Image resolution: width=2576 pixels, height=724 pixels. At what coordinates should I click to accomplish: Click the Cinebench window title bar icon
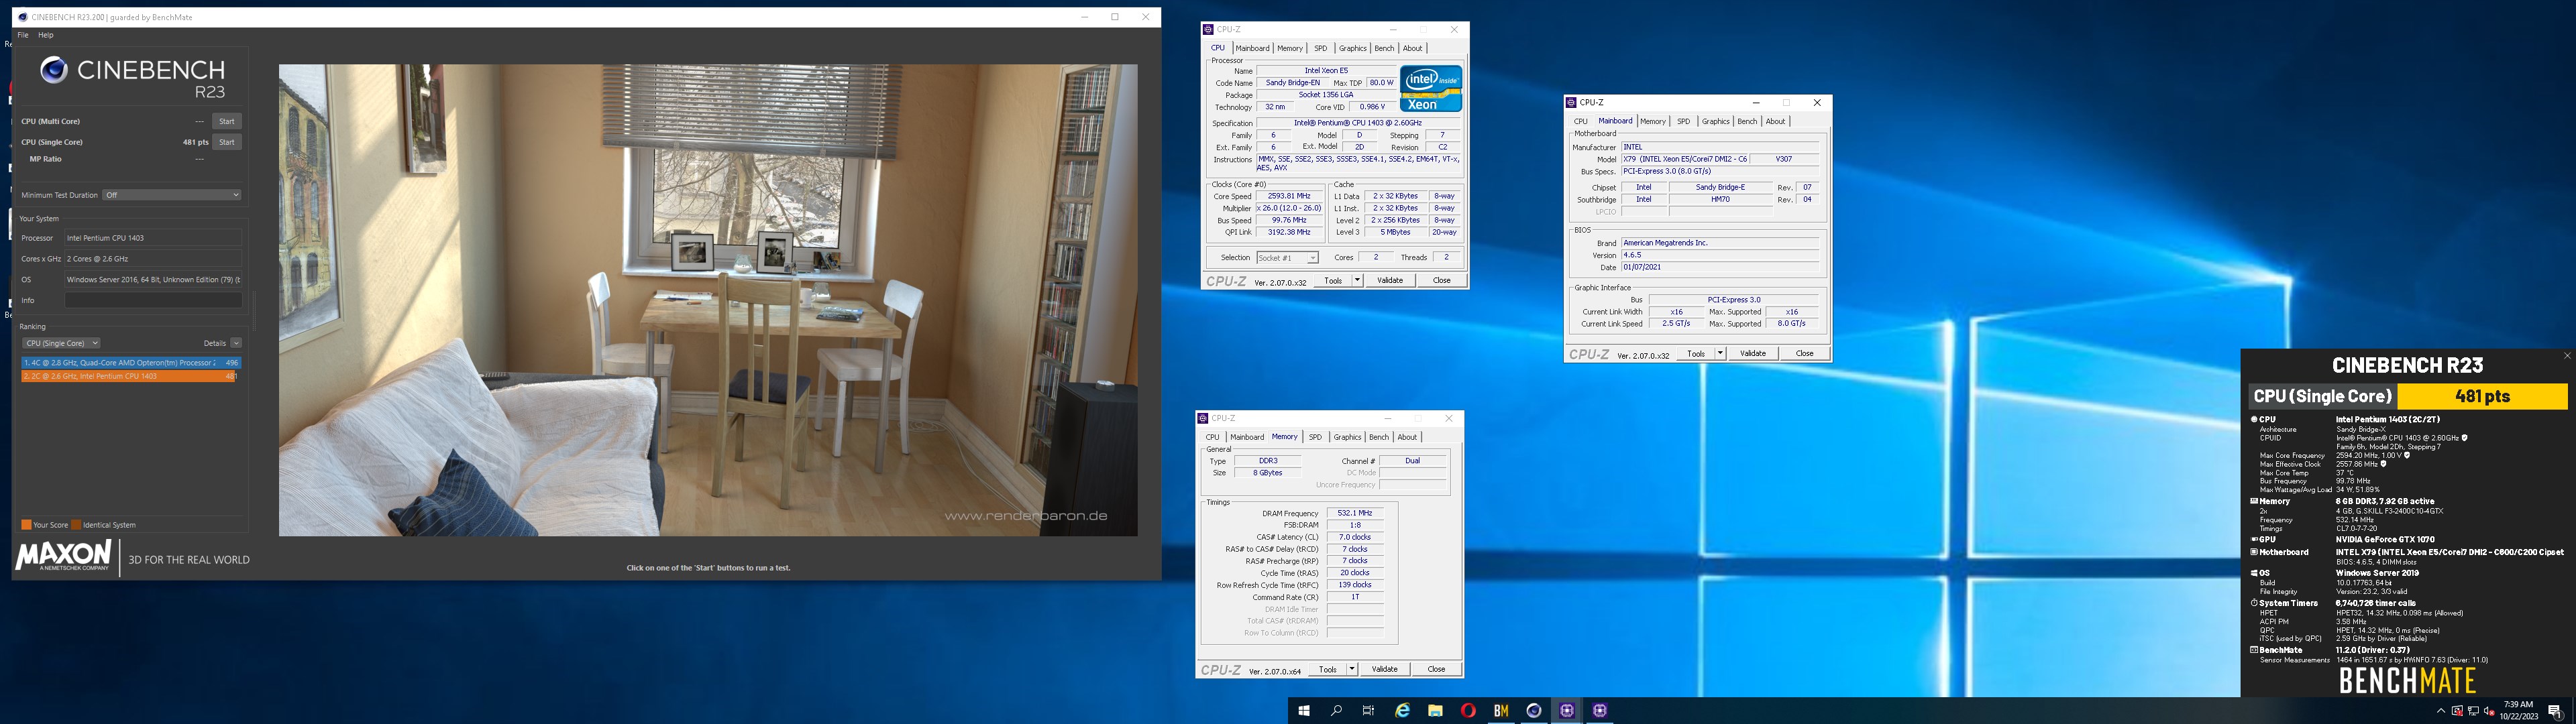[23, 17]
